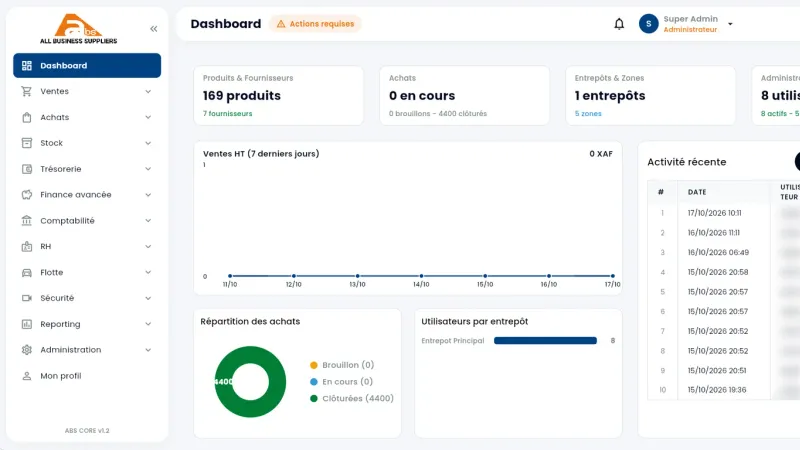Screen dimensions: 800x450
Task: Expand the Comptabilité submenu chevron
Action: (x=148, y=220)
